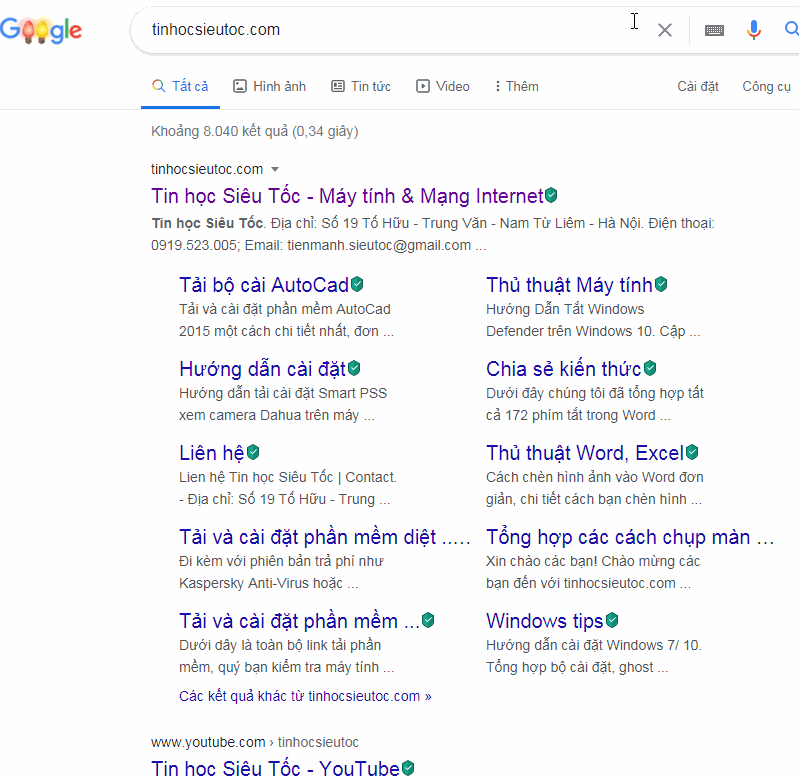Open the Thêm more-options menu
Screen dimensions: 799x776
point(517,86)
